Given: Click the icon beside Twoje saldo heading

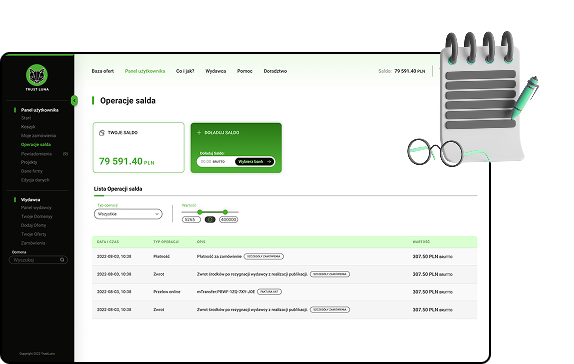Looking at the screenshot, I should pos(102,133).
